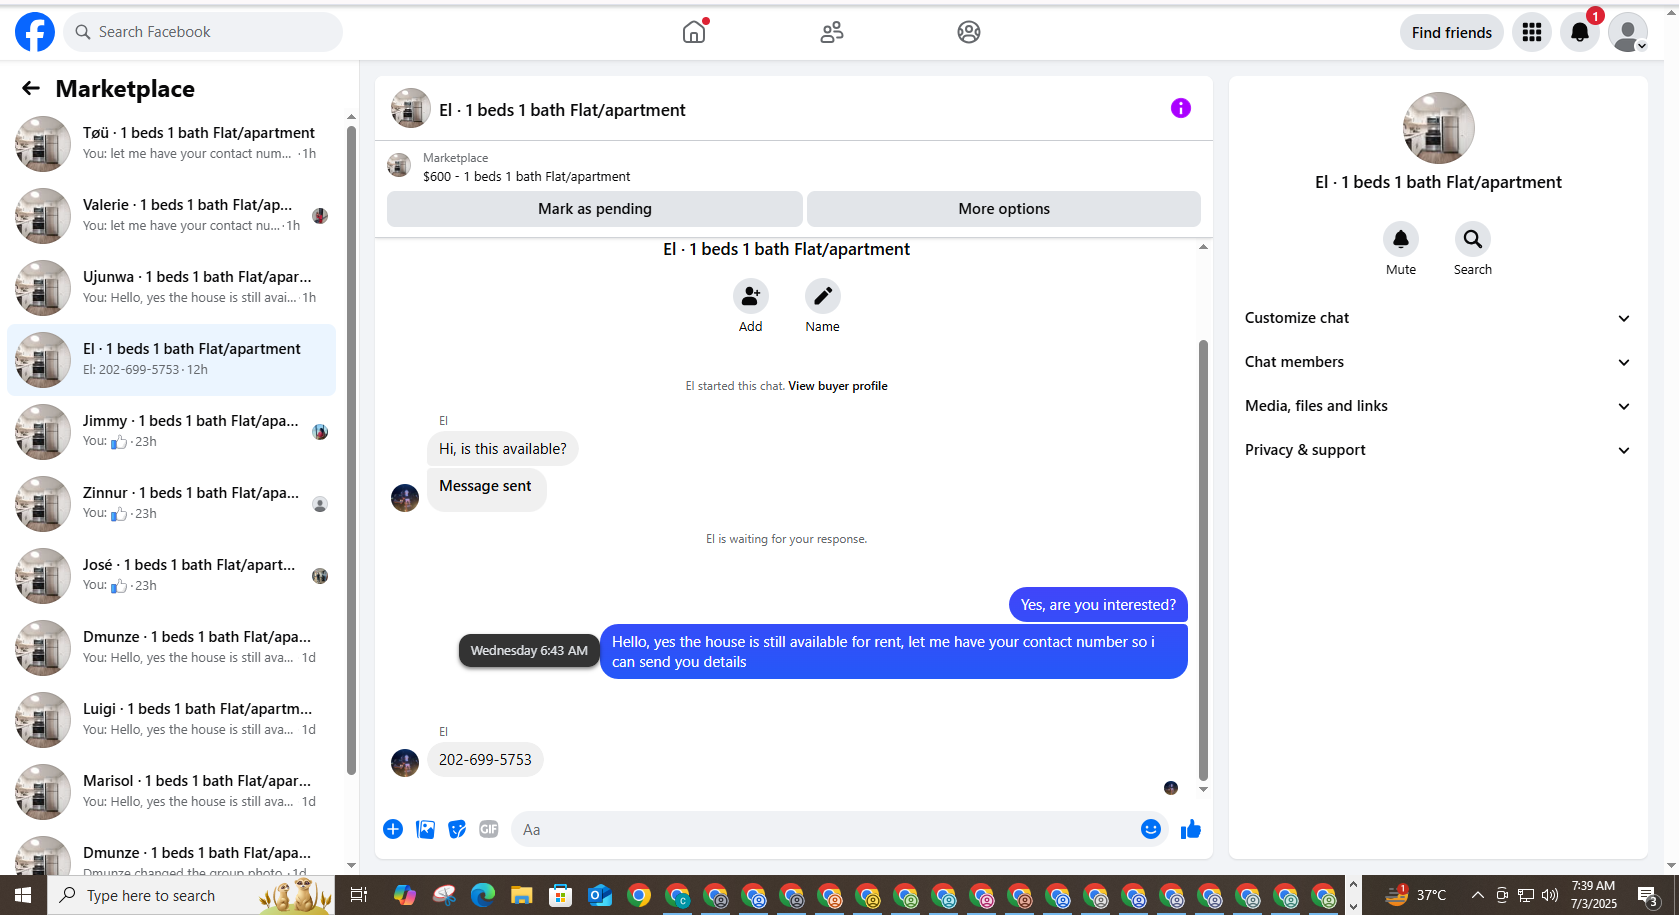The width and height of the screenshot is (1679, 915).
Task: Open the Microsoft Store taskbar icon
Action: (x=560, y=895)
